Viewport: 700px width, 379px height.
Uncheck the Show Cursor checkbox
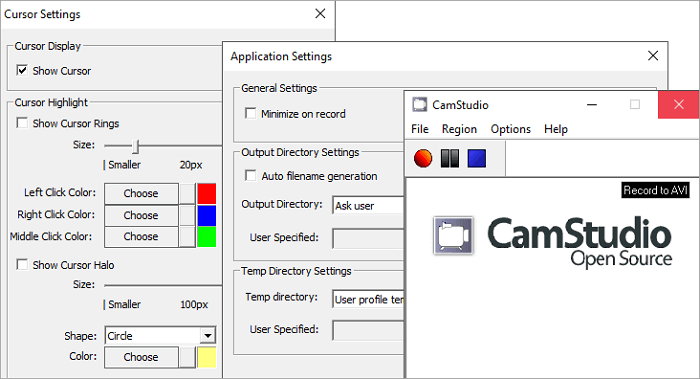pyautogui.click(x=22, y=71)
